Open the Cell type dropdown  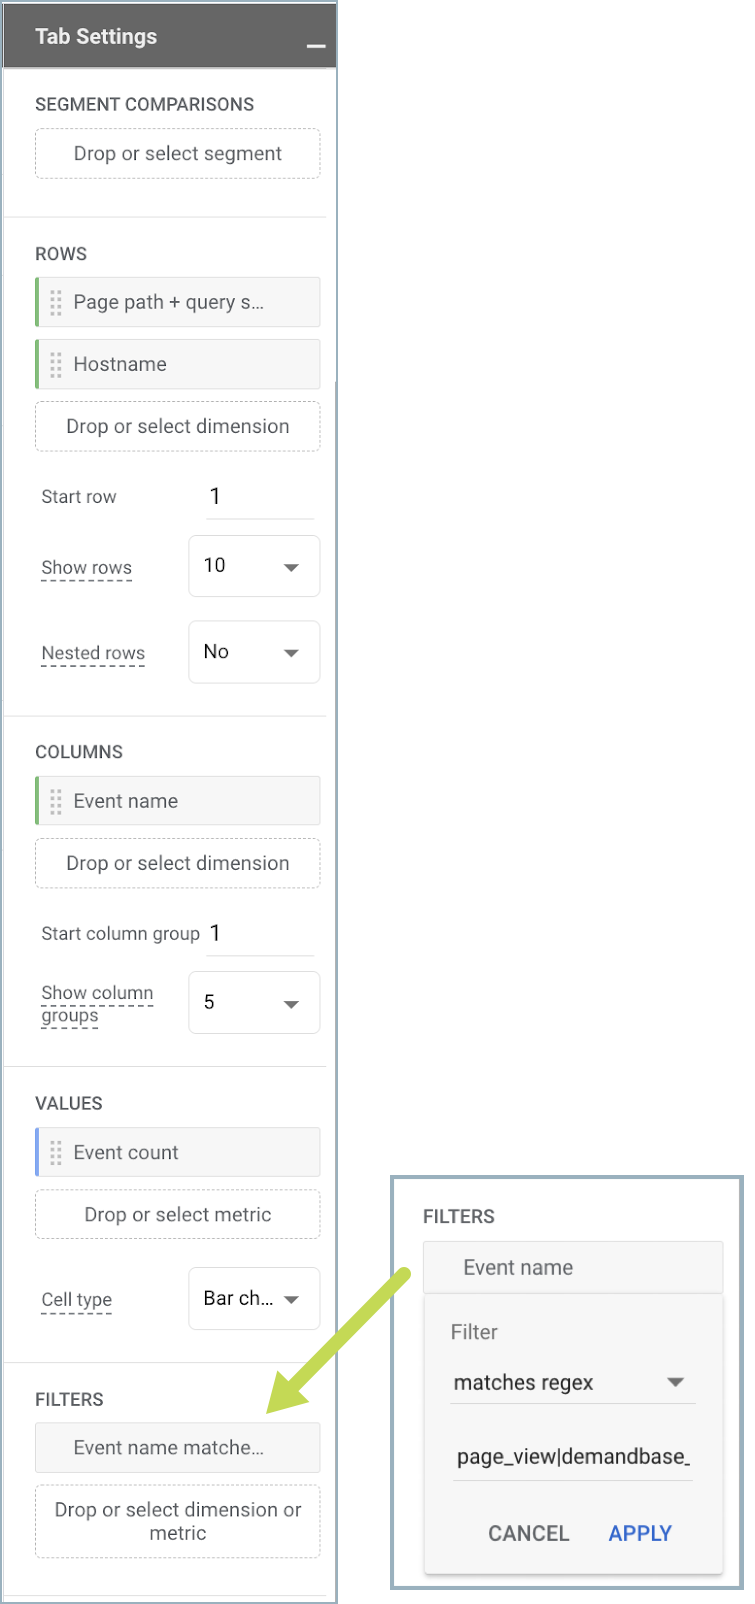pos(254,1299)
